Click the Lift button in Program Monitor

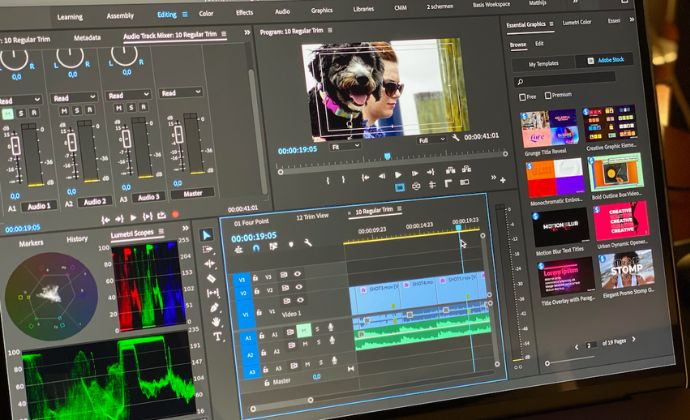tap(450, 170)
